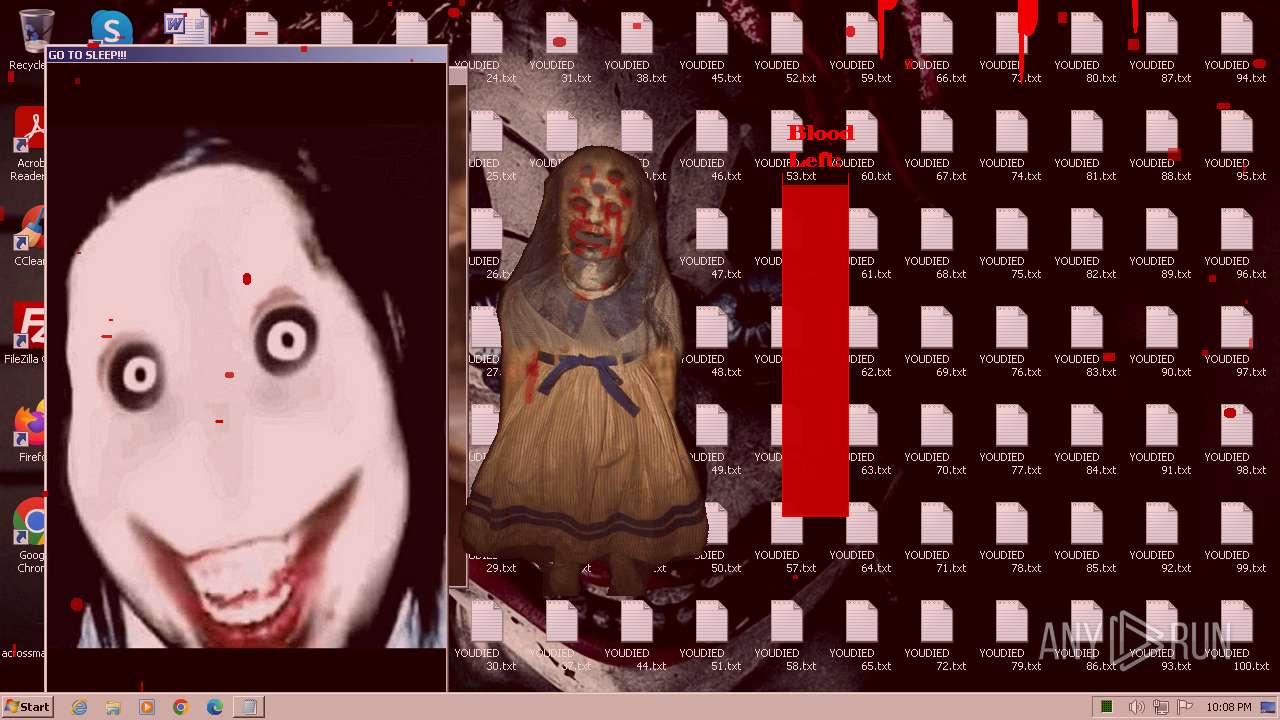Open Windows Media Player taskbar icon
This screenshot has width=1280, height=720.
click(147, 707)
